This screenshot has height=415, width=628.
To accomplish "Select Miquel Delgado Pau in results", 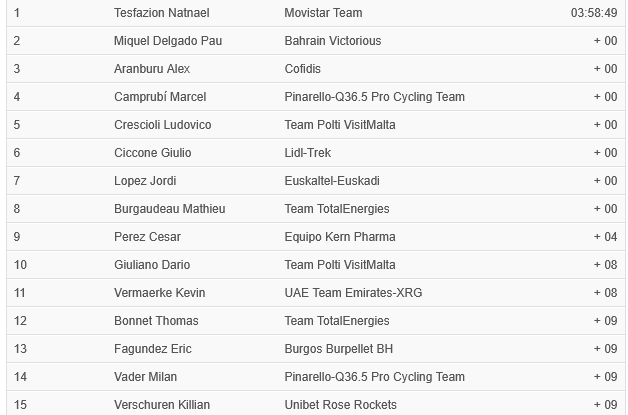I will 168,41.
